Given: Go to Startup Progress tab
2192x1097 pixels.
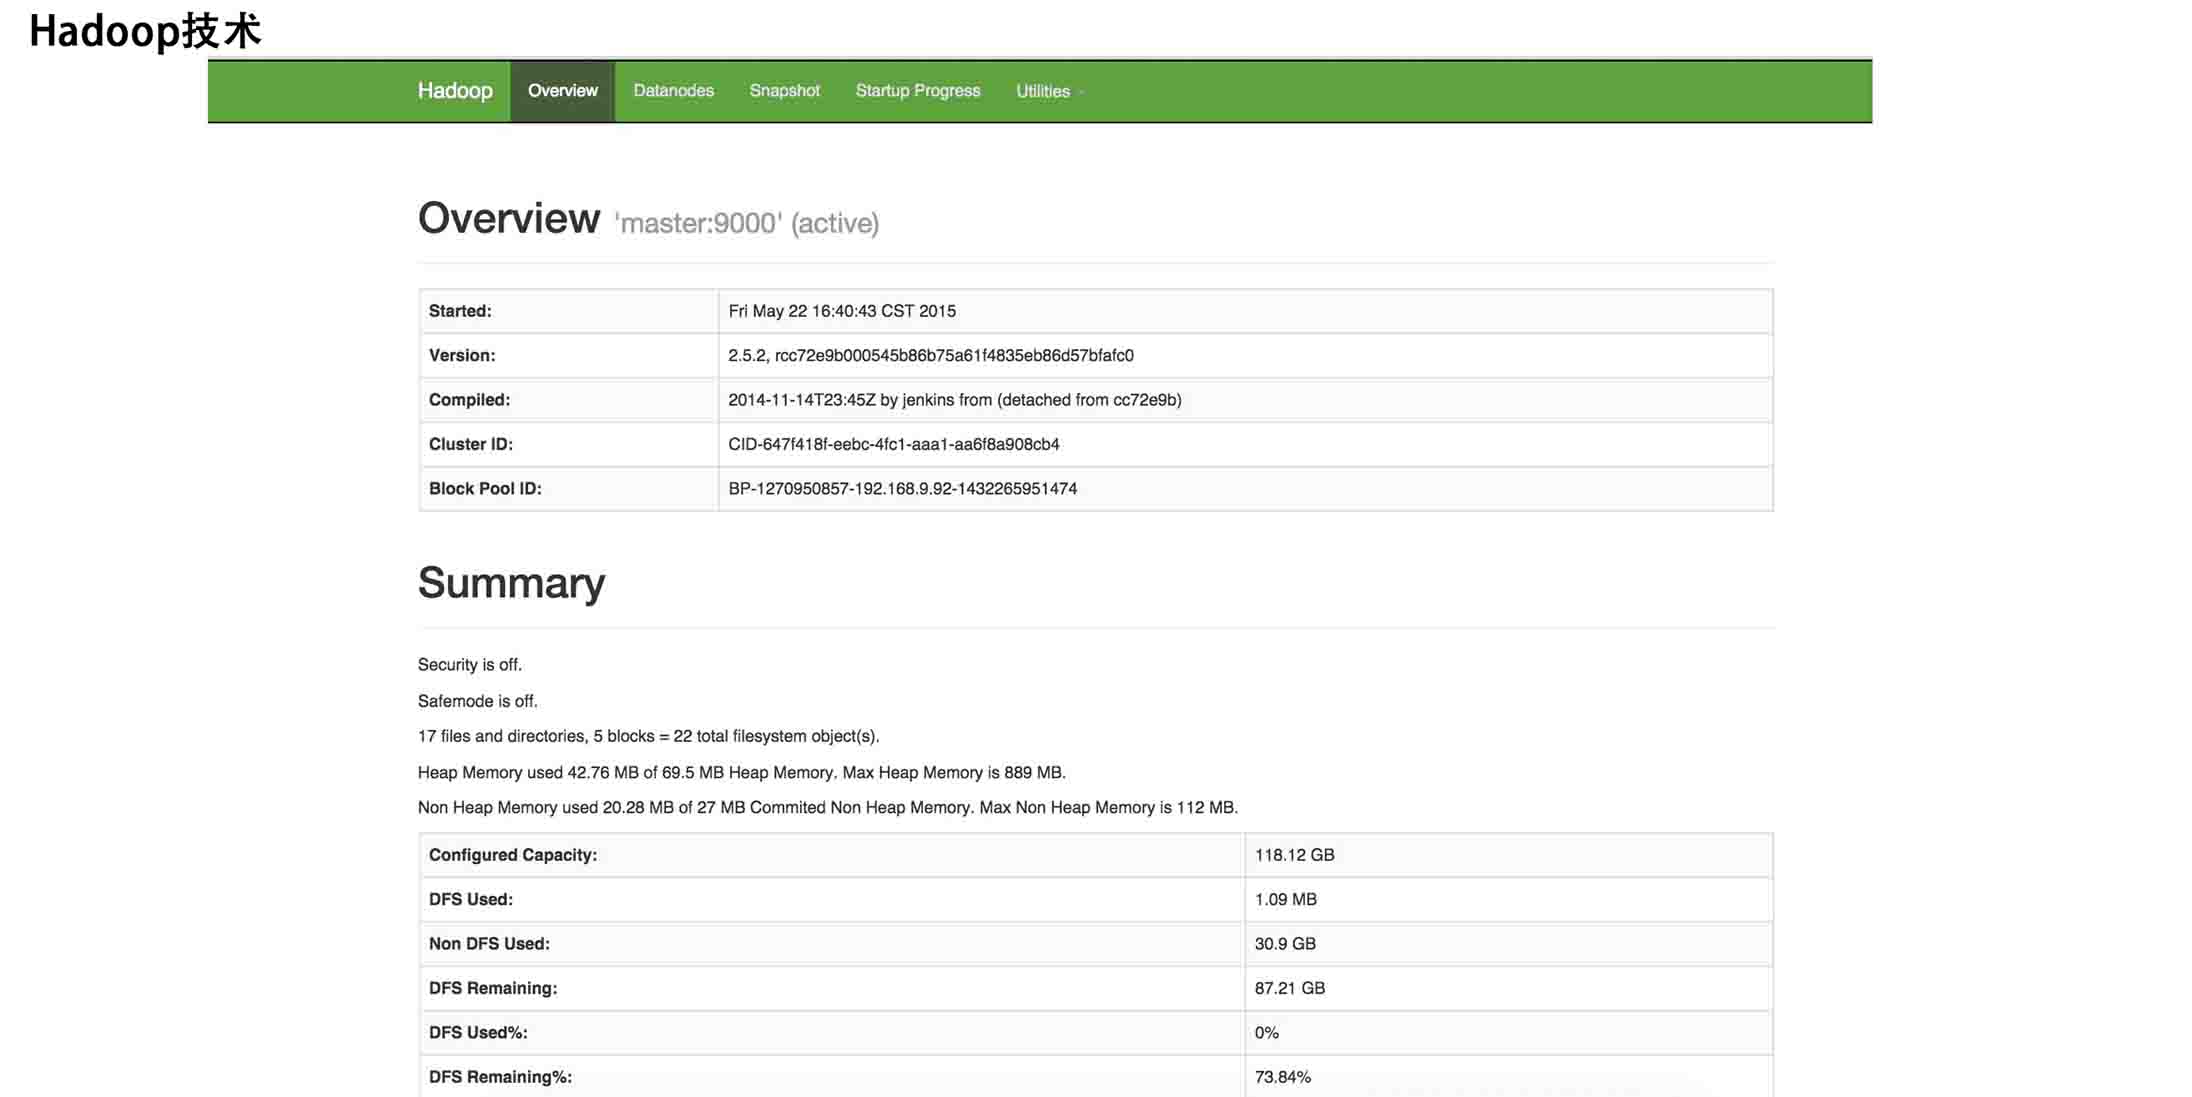Looking at the screenshot, I should (917, 91).
